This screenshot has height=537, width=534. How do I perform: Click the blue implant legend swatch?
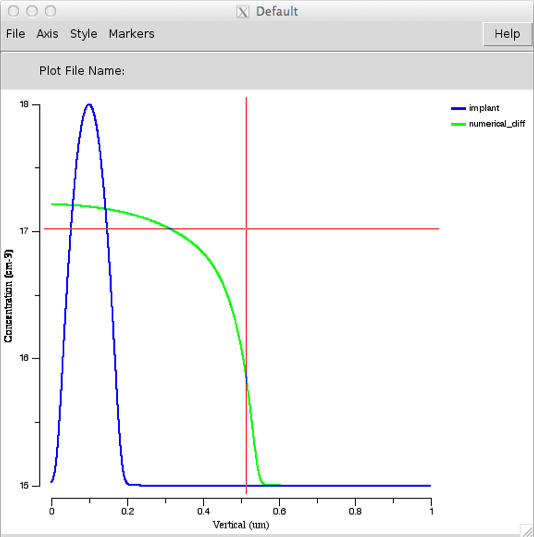pos(458,109)
